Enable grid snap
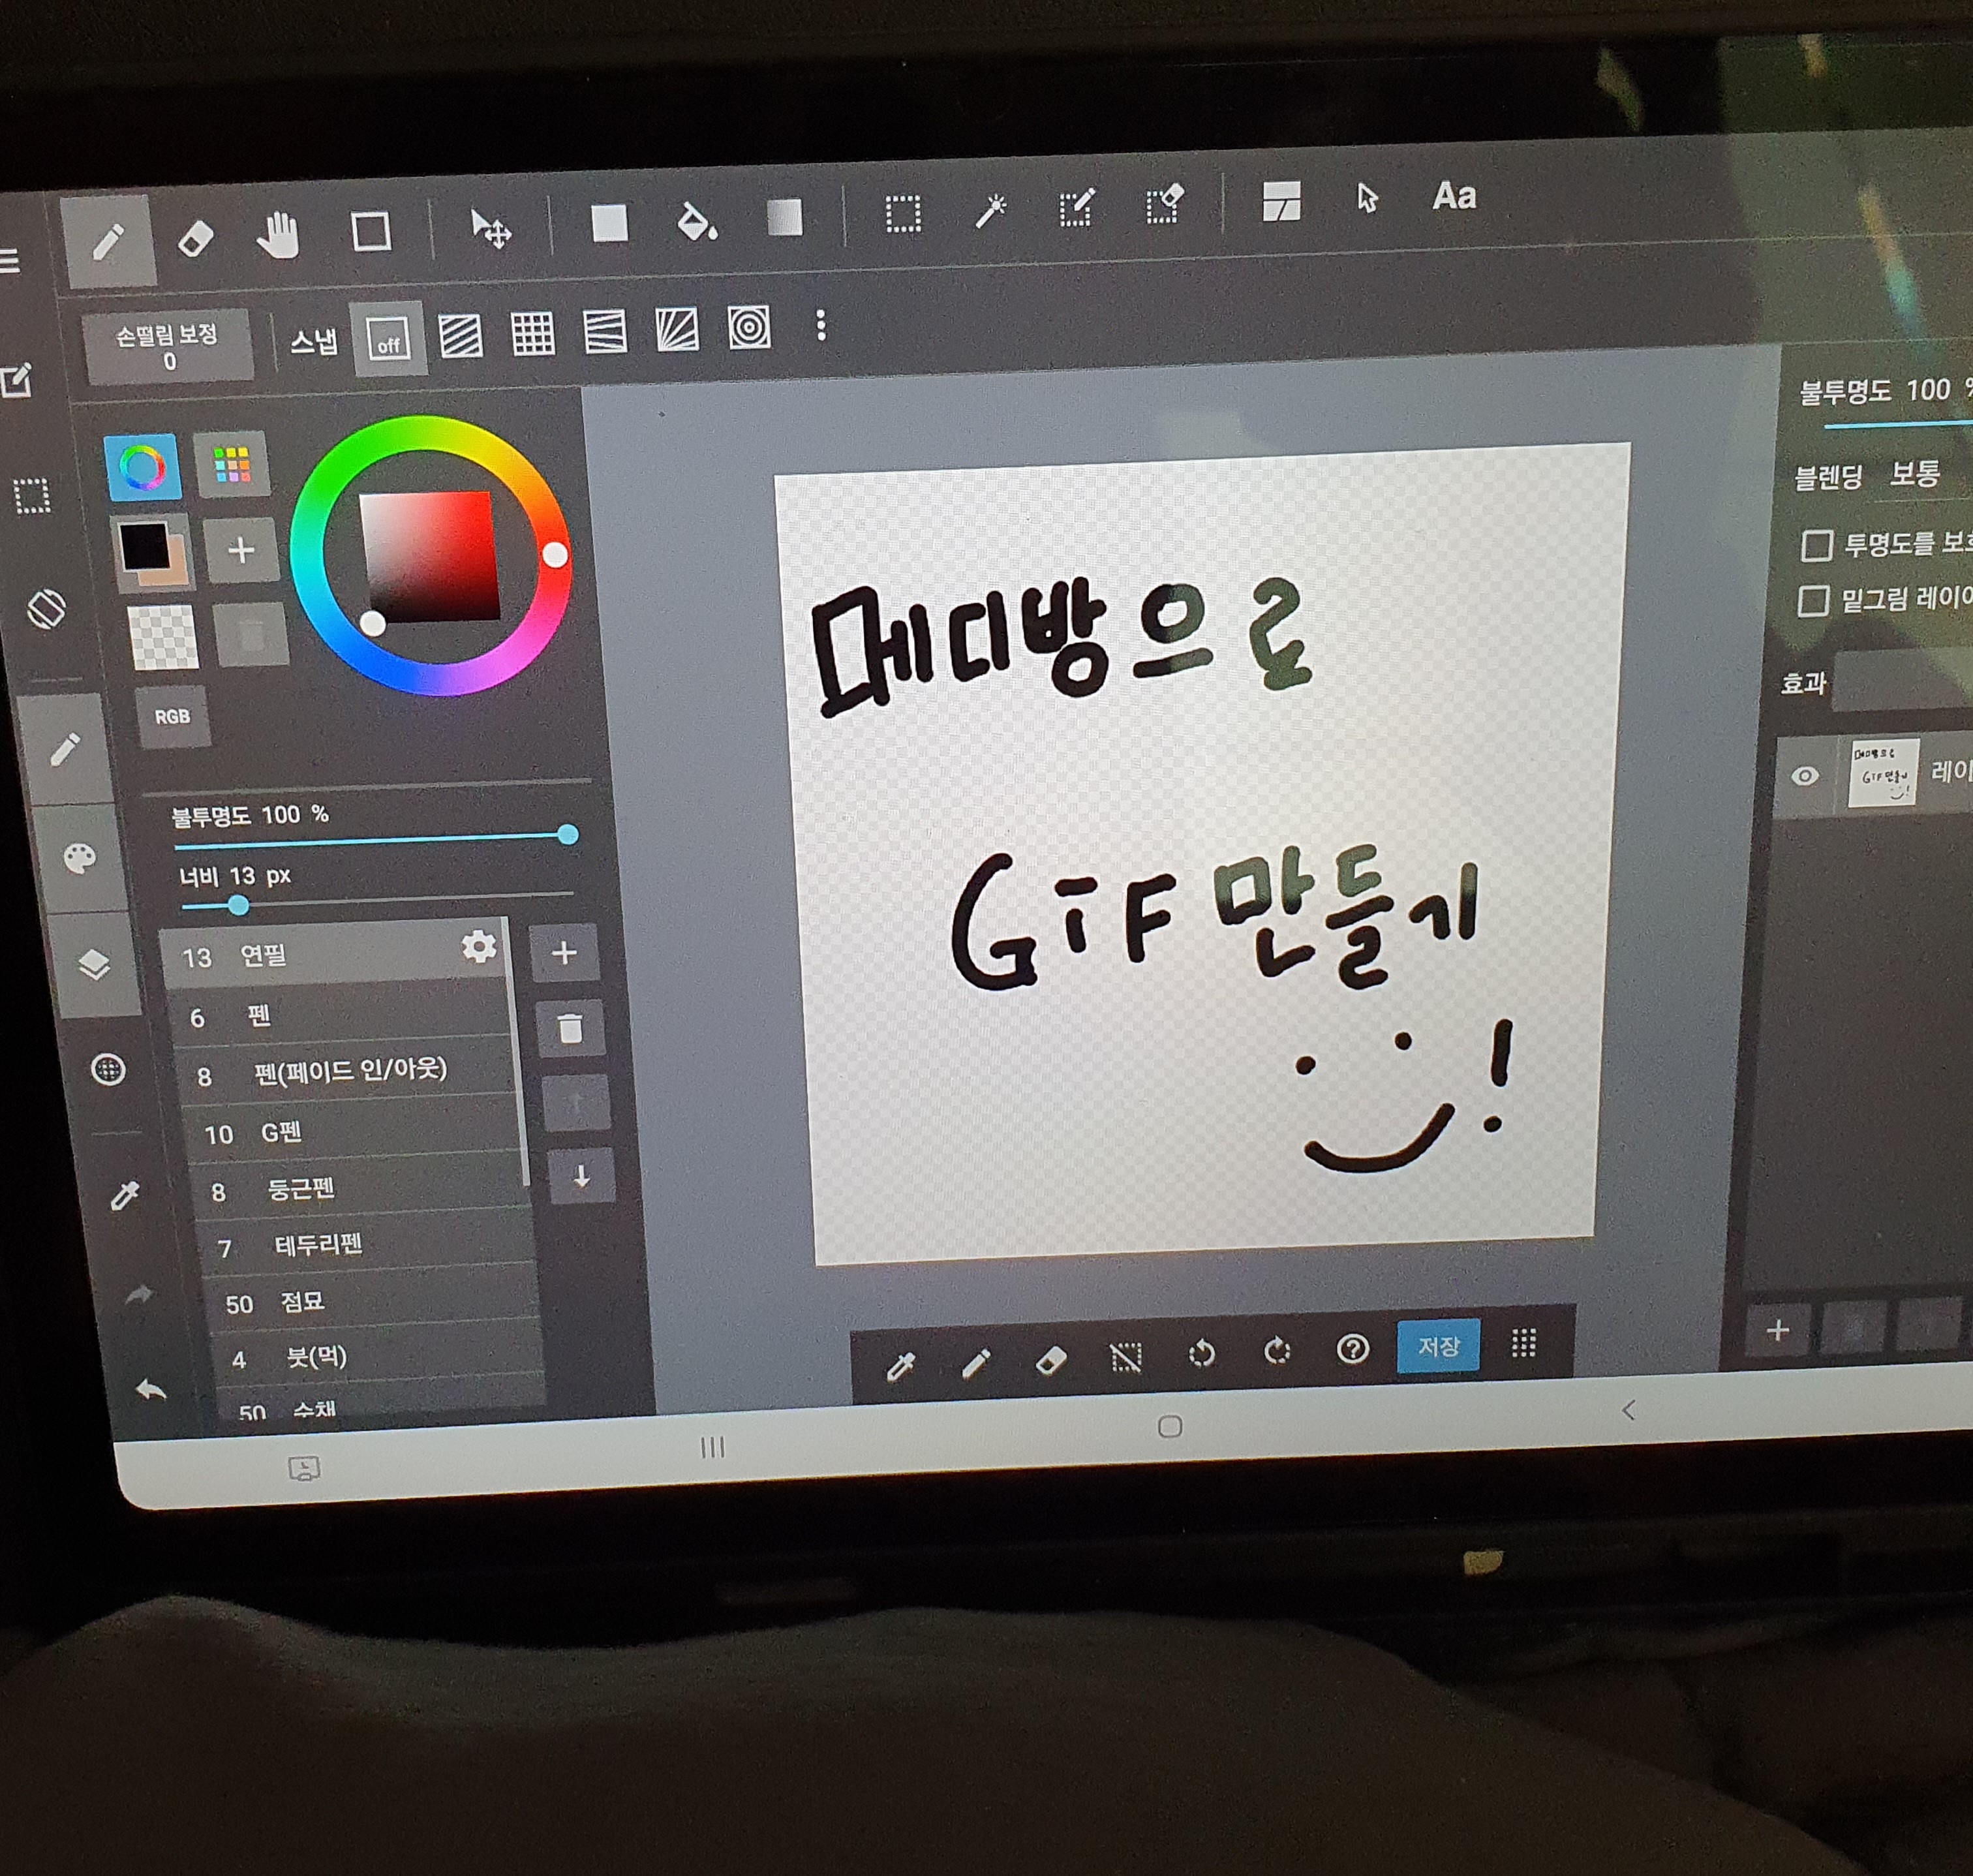Screen dimensions: 1973x1876 pyautogui.click(x=533, y=333)
